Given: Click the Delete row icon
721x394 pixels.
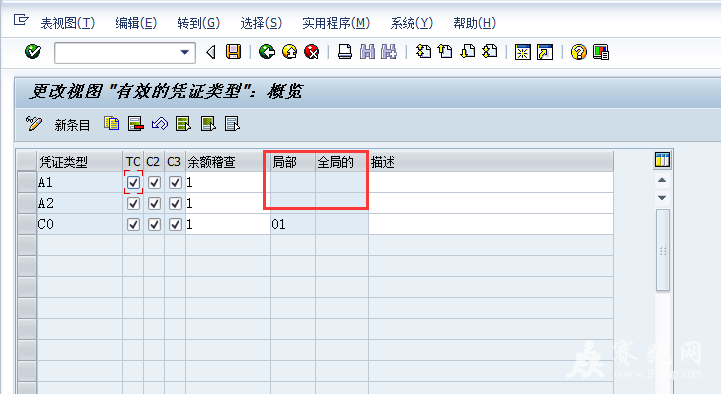Looking at the screenshot, I should (136, 124).
